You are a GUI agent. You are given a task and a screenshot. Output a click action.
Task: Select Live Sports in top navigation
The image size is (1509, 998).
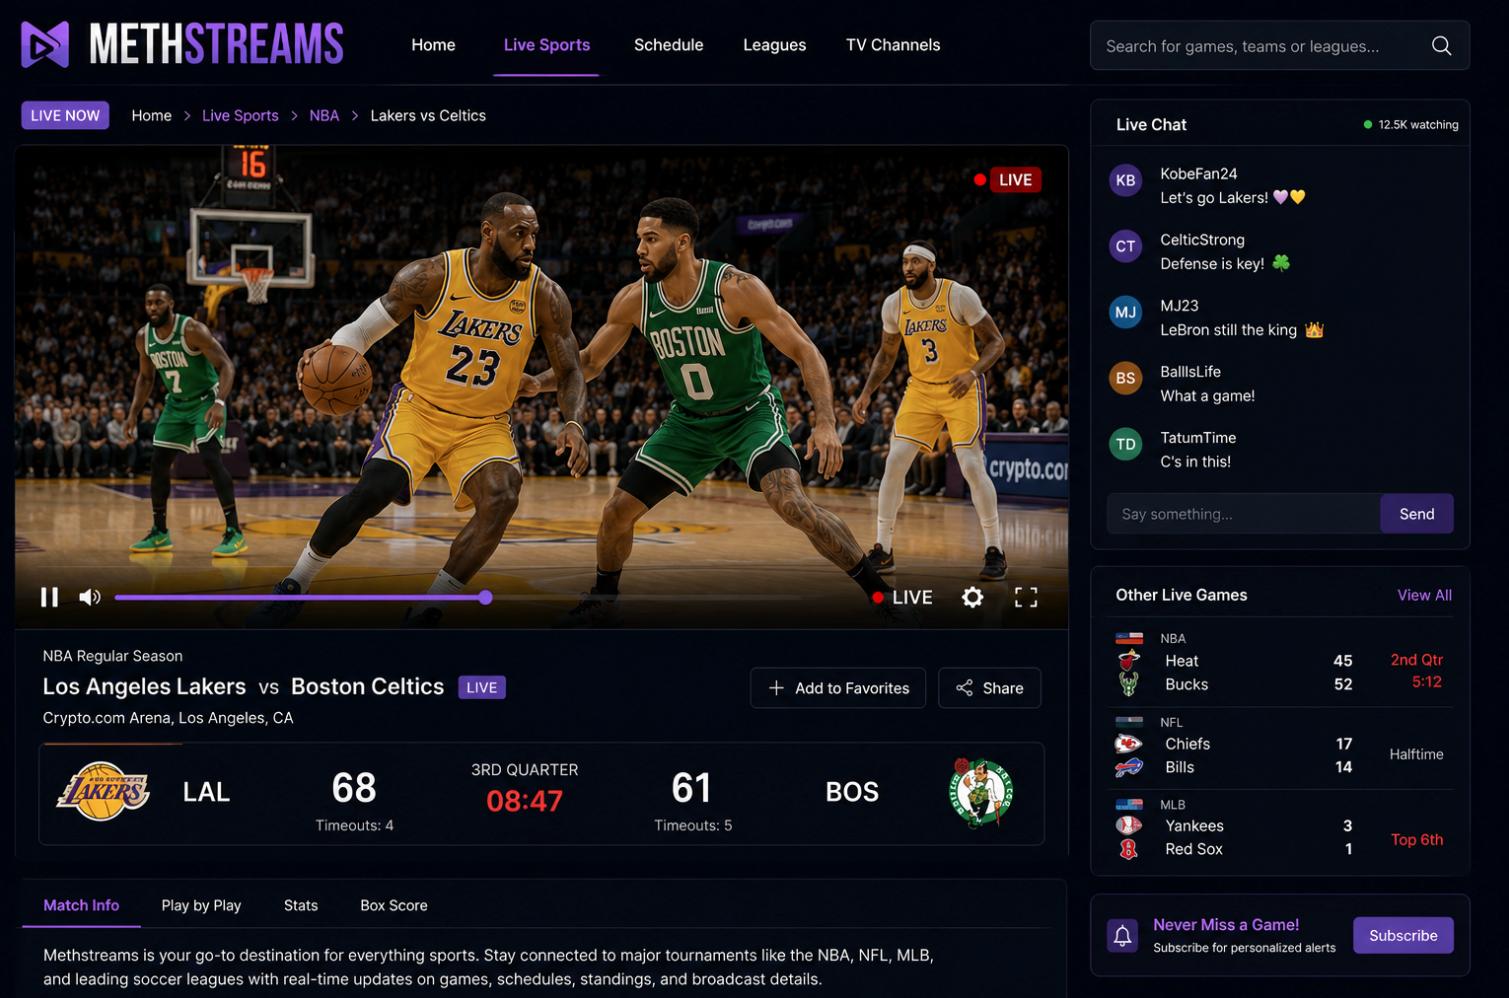pos(547,45)
